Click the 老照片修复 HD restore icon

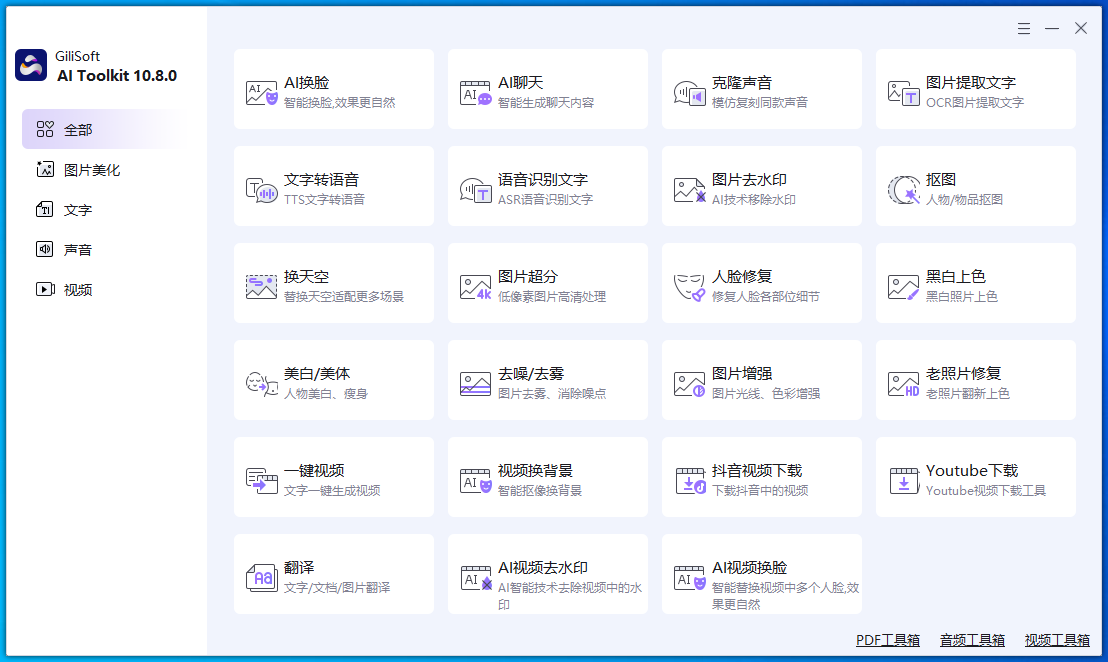[x=904, y=384]
